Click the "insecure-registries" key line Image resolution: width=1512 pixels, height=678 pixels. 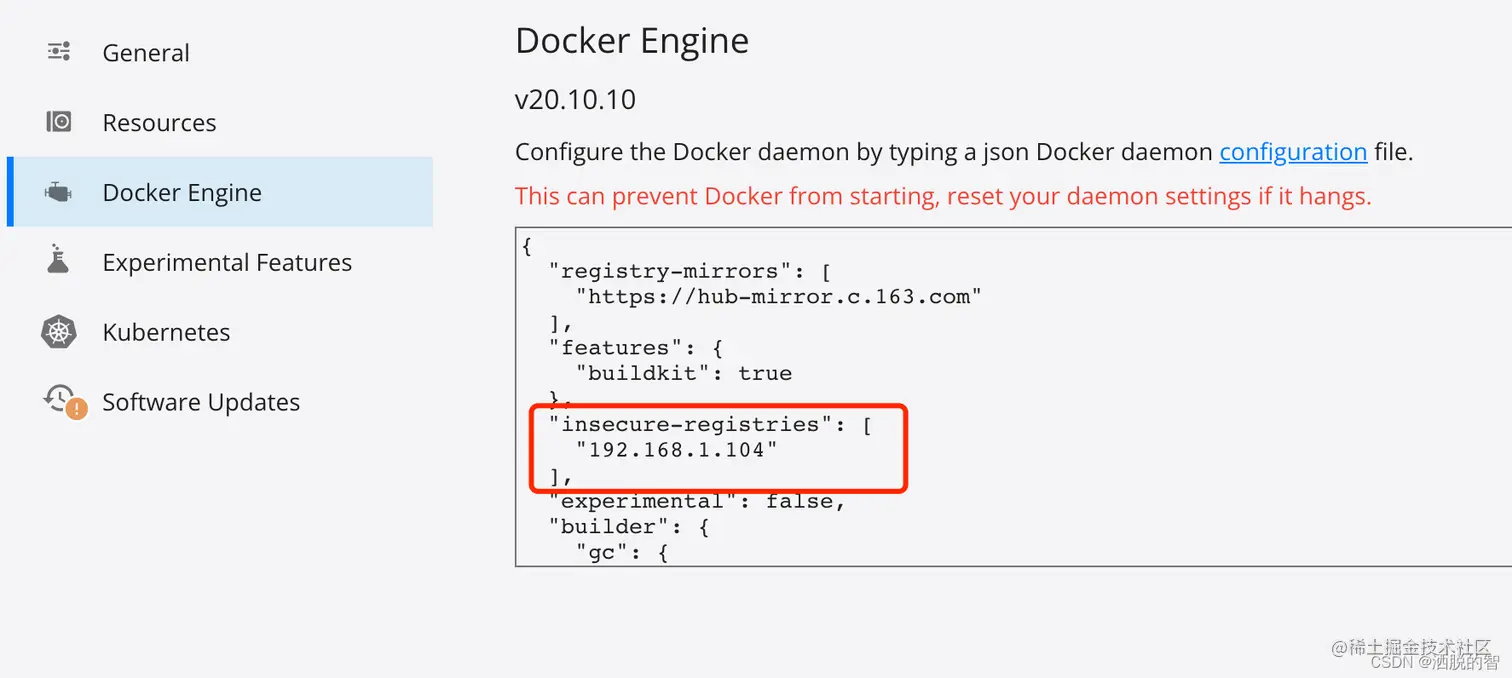710,424
